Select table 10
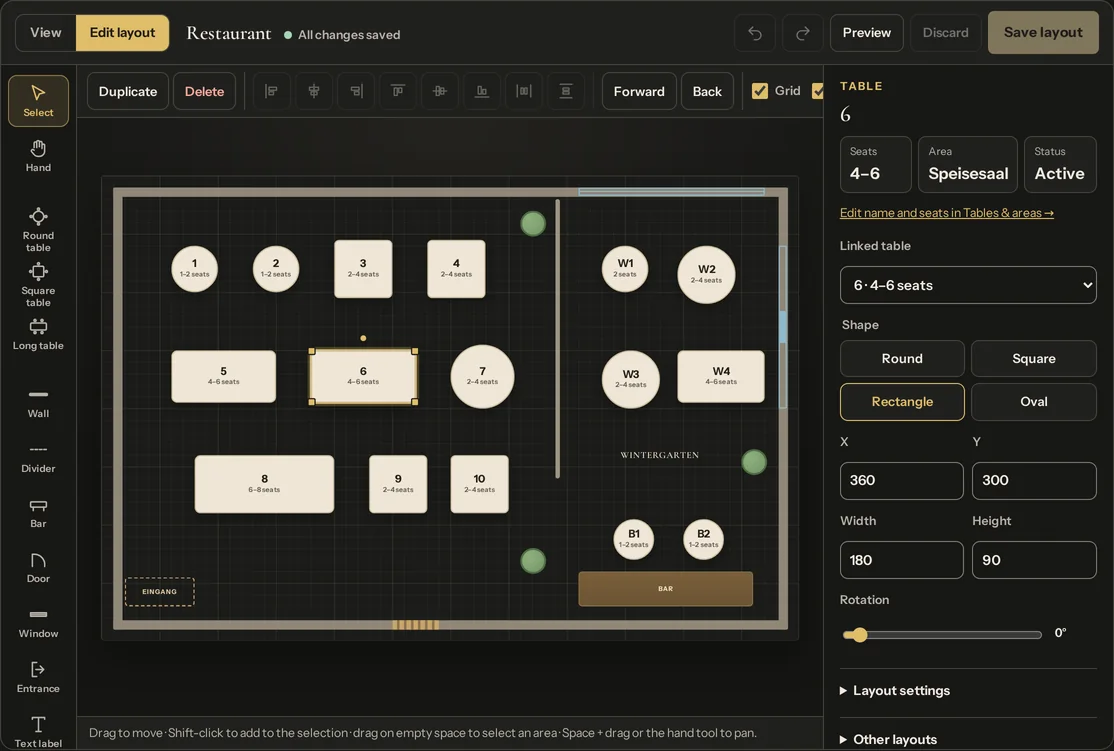 [480, 484]
